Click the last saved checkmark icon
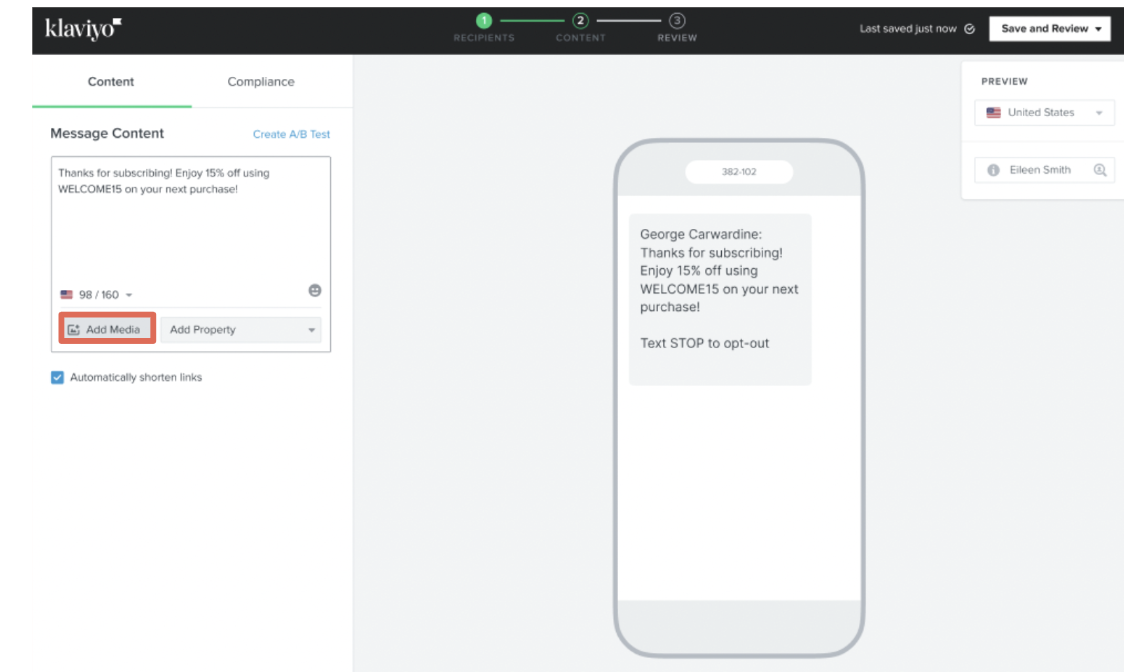Image resolution: width=1124 pixels, height=672 pixels. click(x=966, y=29)
